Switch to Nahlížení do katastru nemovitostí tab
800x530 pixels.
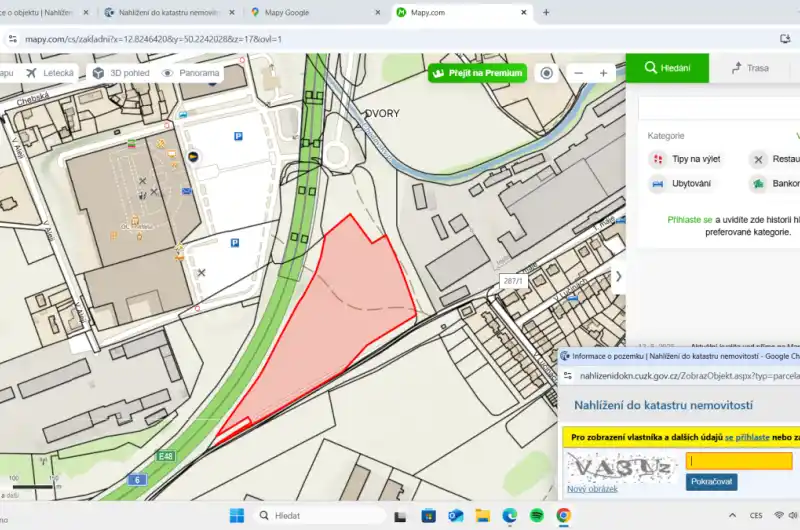click(x=170, y=12)
